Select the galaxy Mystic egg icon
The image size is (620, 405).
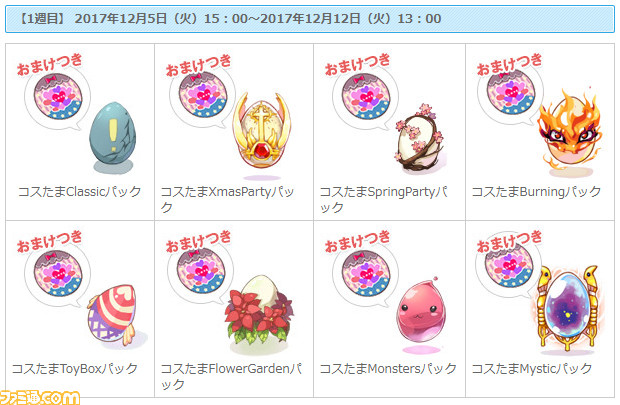[567, 307]
